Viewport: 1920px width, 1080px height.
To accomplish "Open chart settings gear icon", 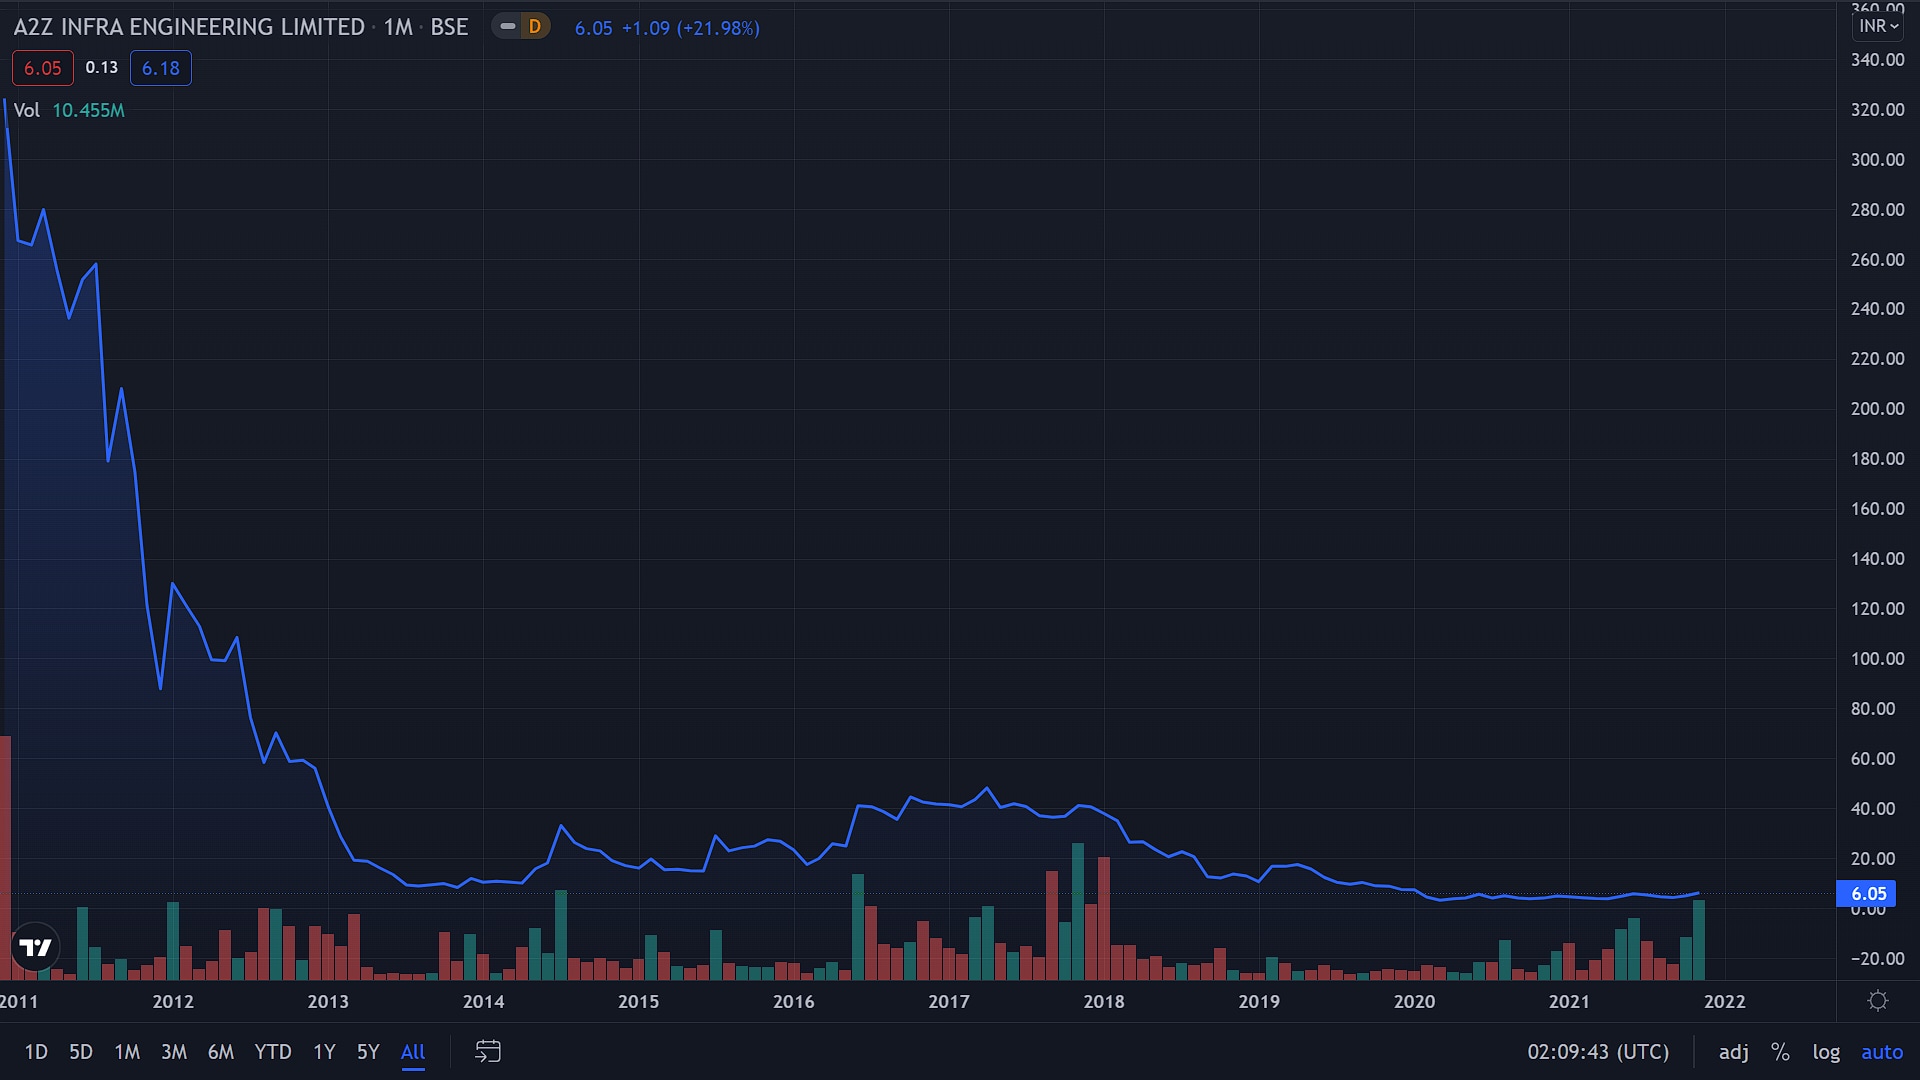I will (1877, 1001).
